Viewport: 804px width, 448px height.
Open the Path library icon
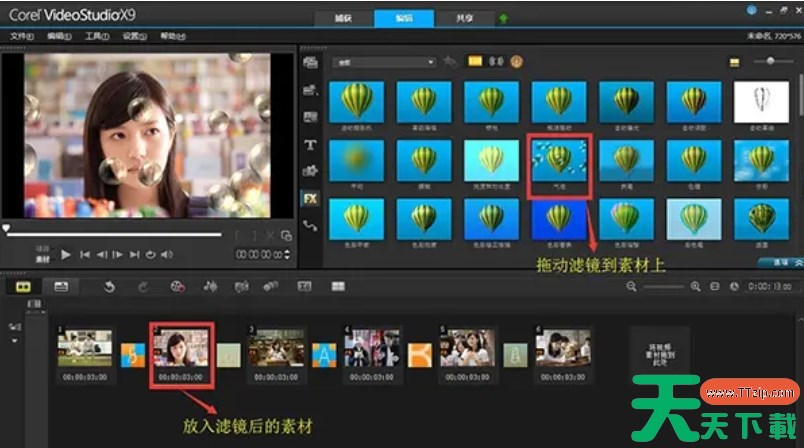(x=310, y=226)
